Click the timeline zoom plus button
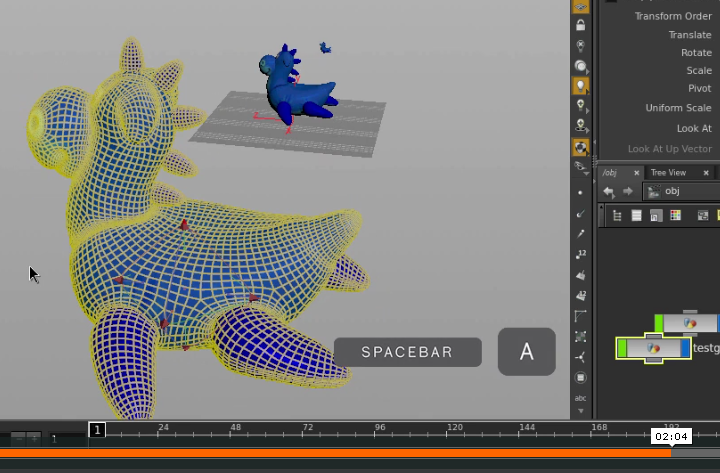 [34, 439]
